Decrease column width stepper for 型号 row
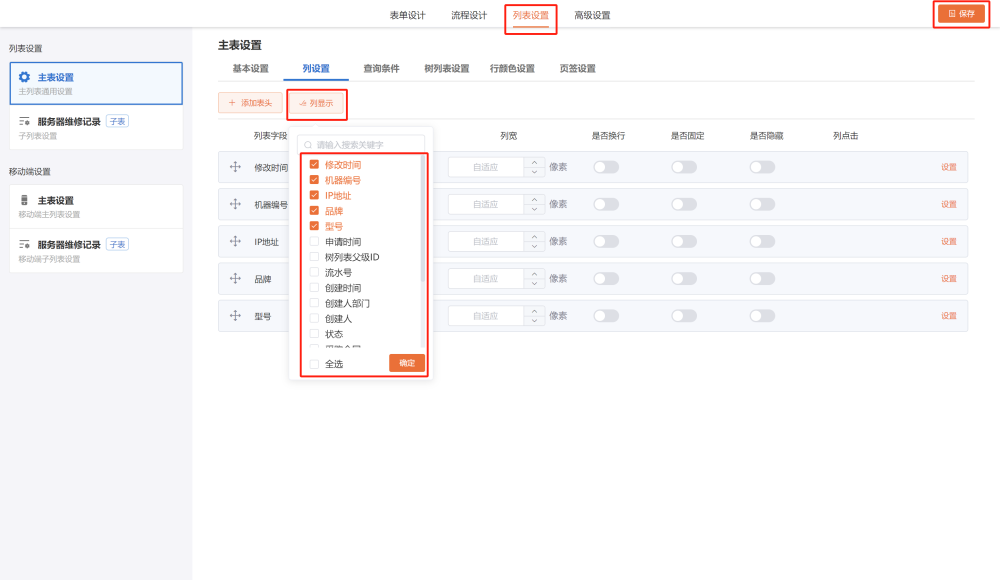This screenshot has width=1000, height=580. 535,321
